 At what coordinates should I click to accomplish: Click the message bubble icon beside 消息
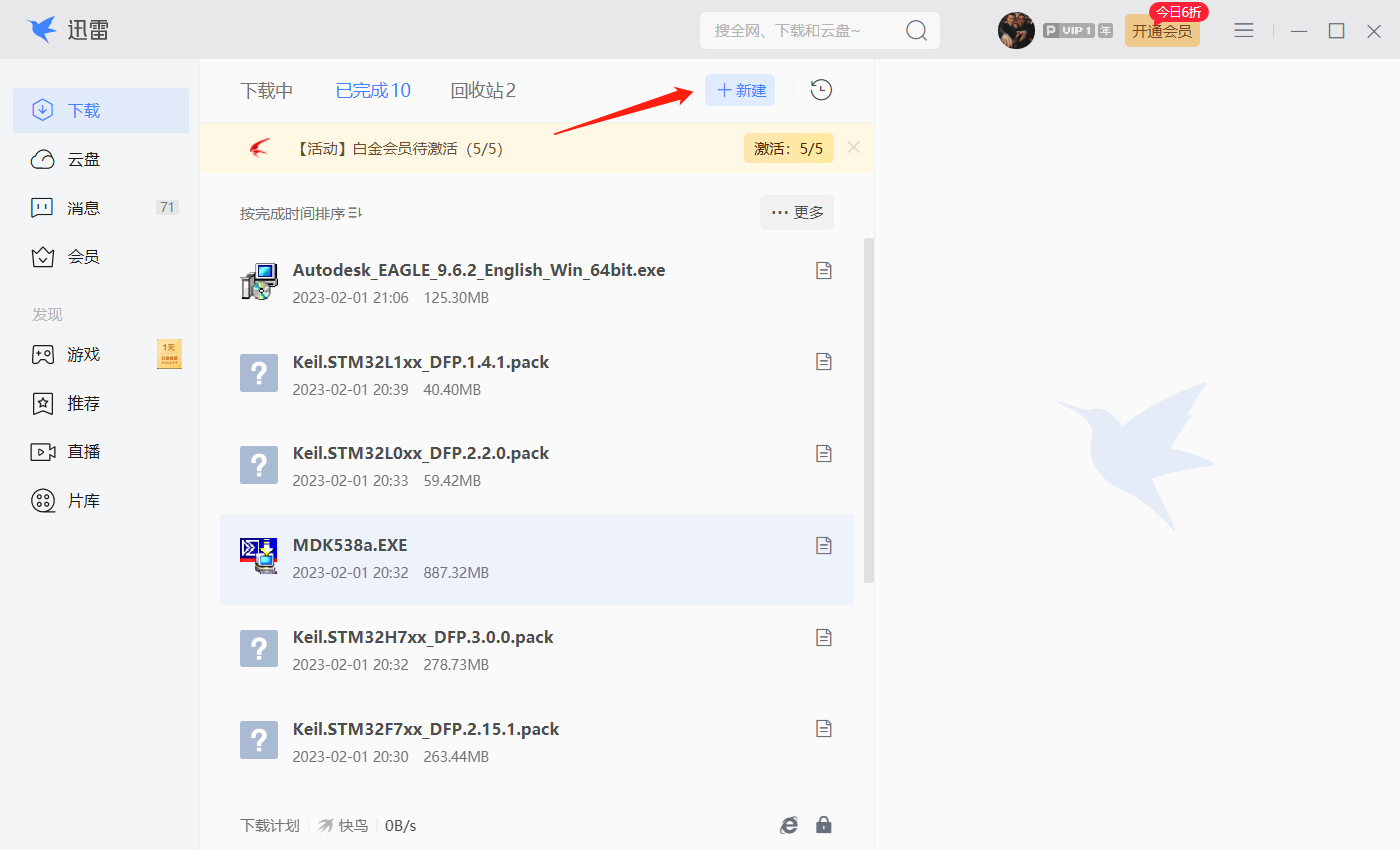(x=42, y=208)
